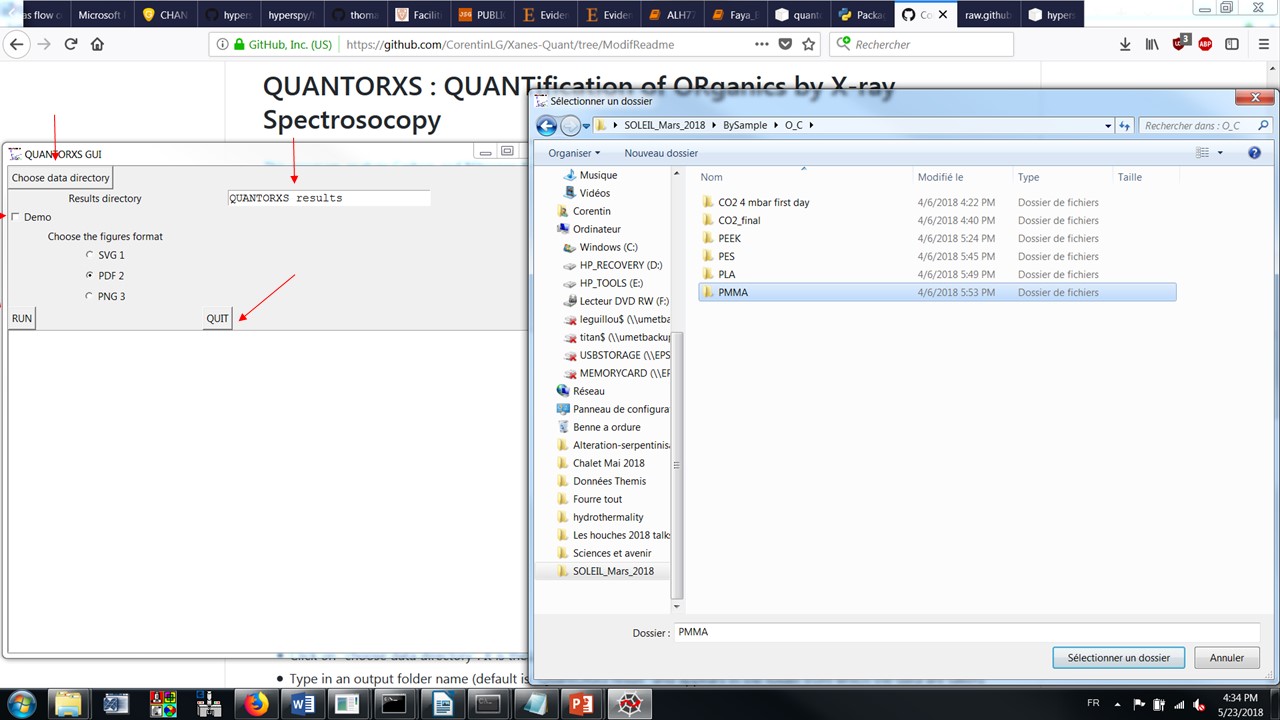Screen dimensions: 1280x720
Task: Open PowerPoint from the taskbar
Action: tap(580, 703)
